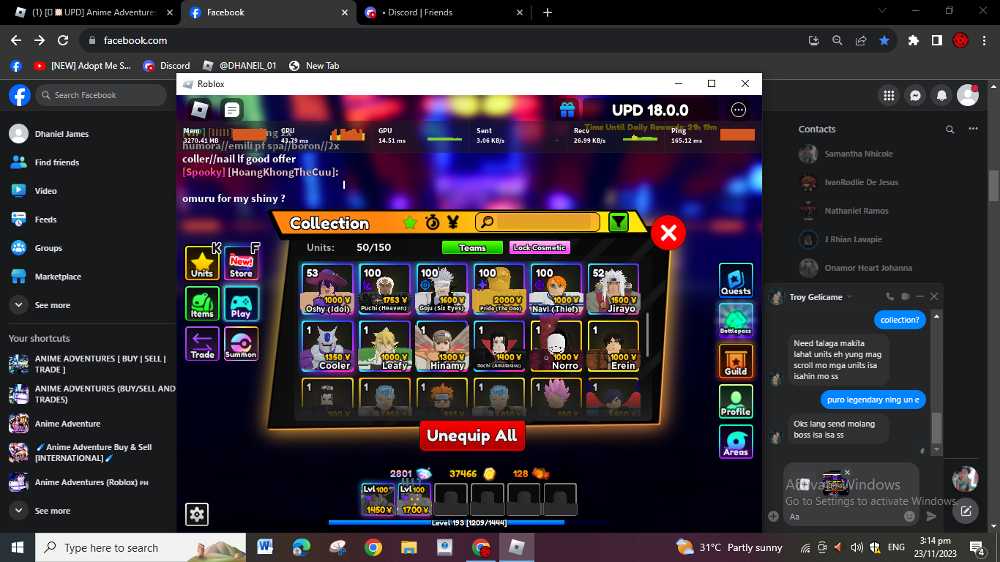Click the Facebook search box
This screenshot has width=1000, height=562.
coord(101,95)
